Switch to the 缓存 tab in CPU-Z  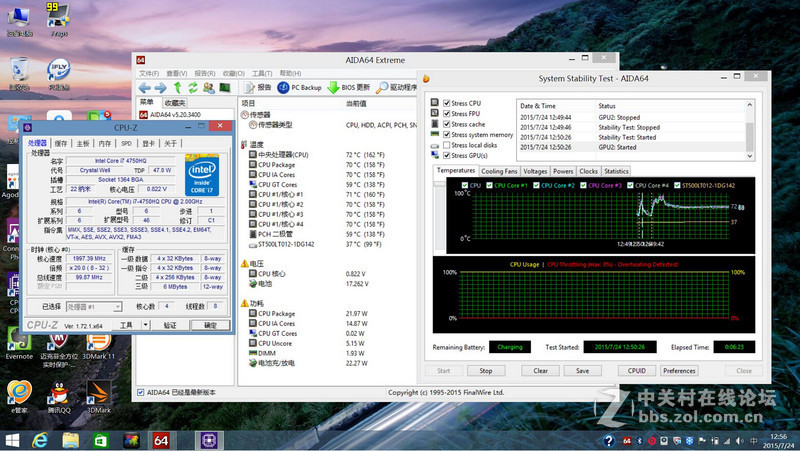pyautogui.click(x=62, y=143)
